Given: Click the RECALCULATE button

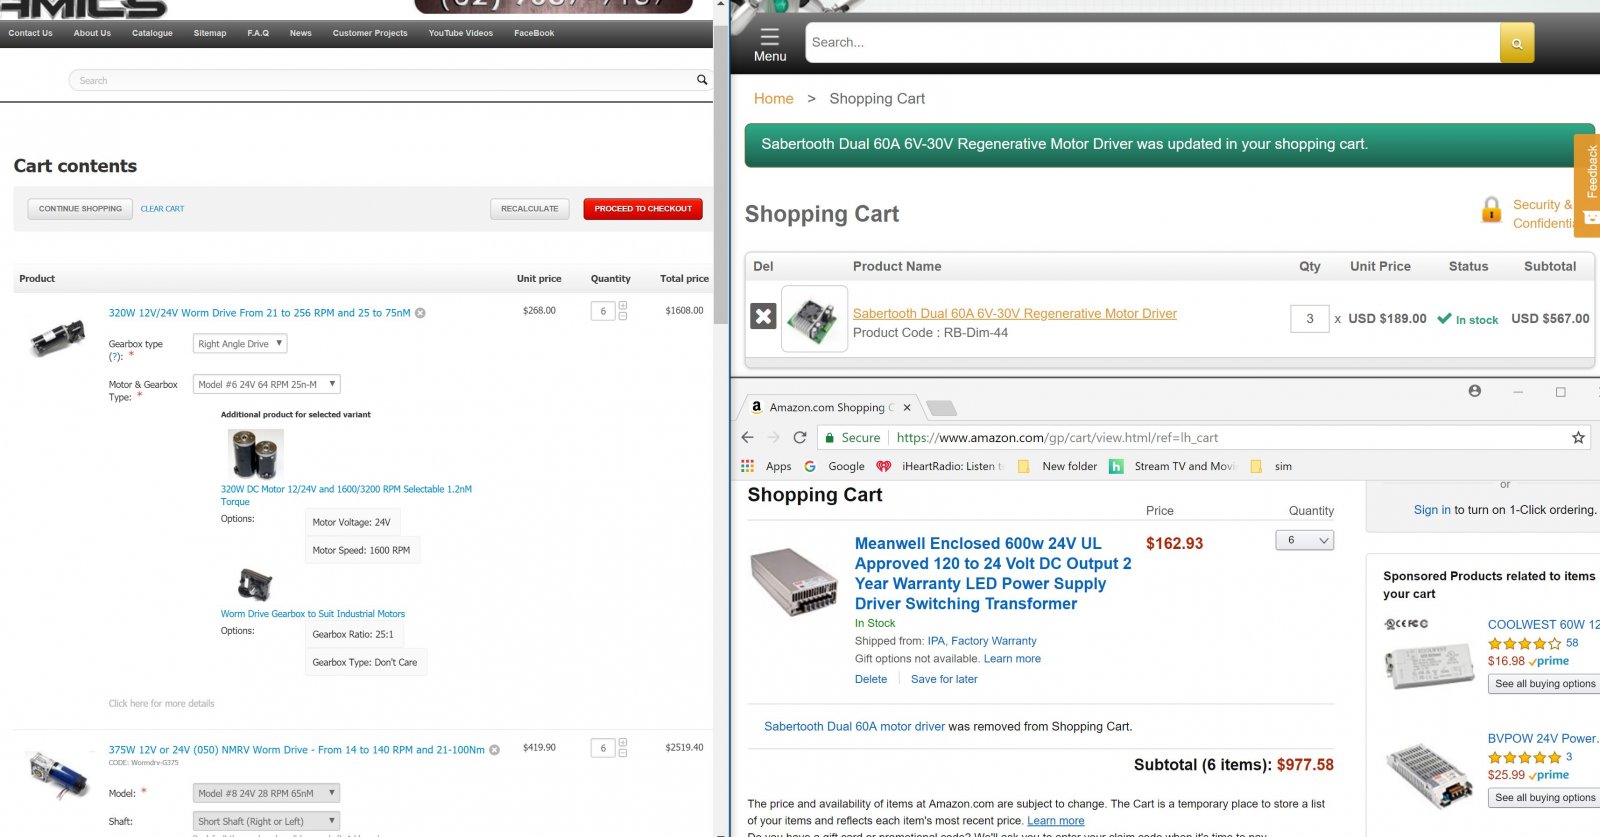Looking at the screenshot, I should point(530,209).
